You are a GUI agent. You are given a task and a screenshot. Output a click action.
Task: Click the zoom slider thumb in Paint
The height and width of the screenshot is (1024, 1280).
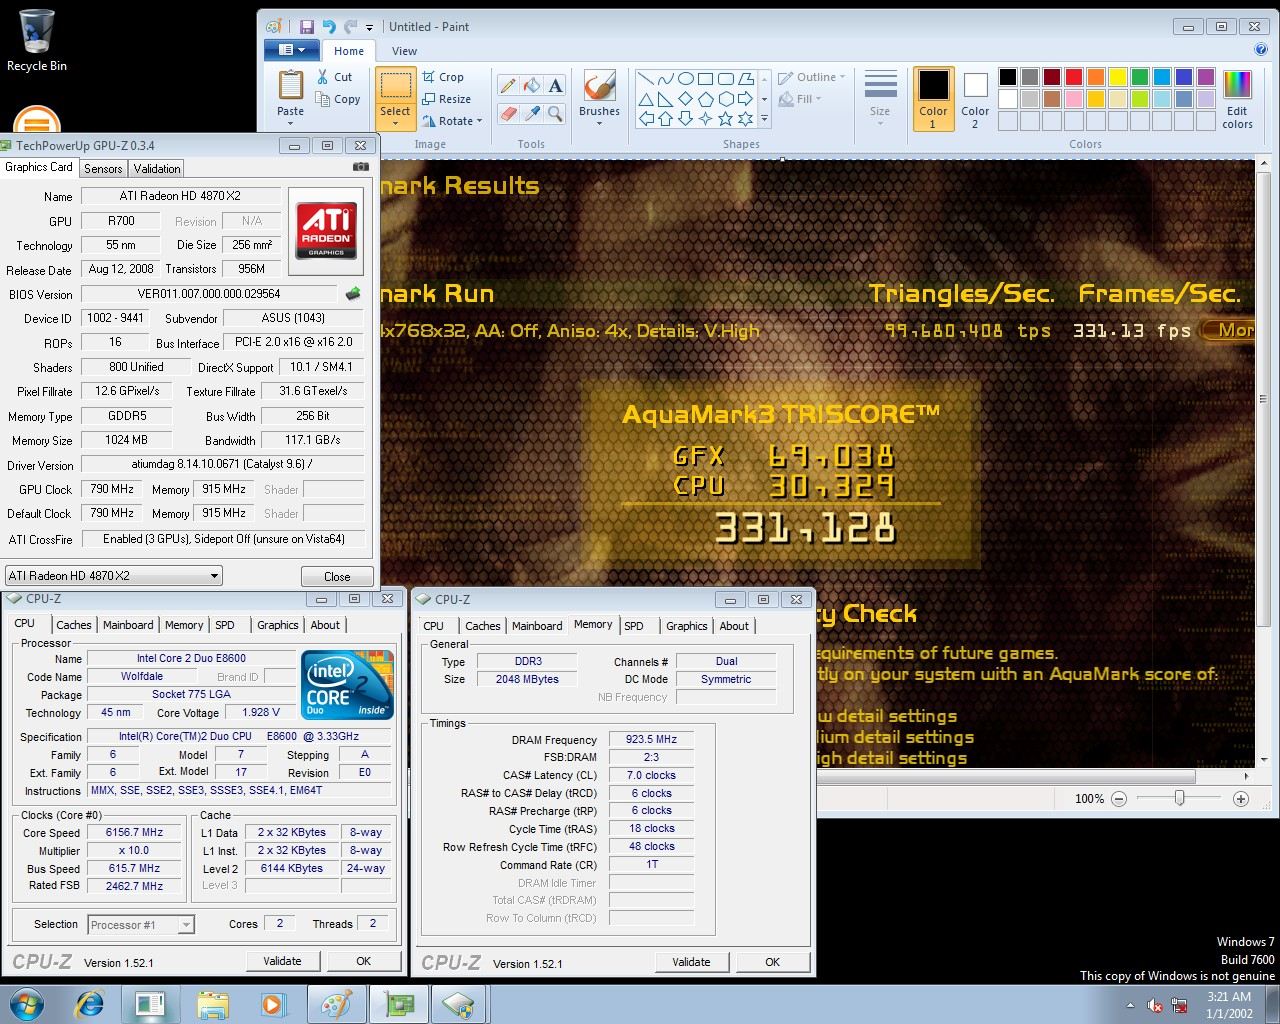click(1180, 798)
